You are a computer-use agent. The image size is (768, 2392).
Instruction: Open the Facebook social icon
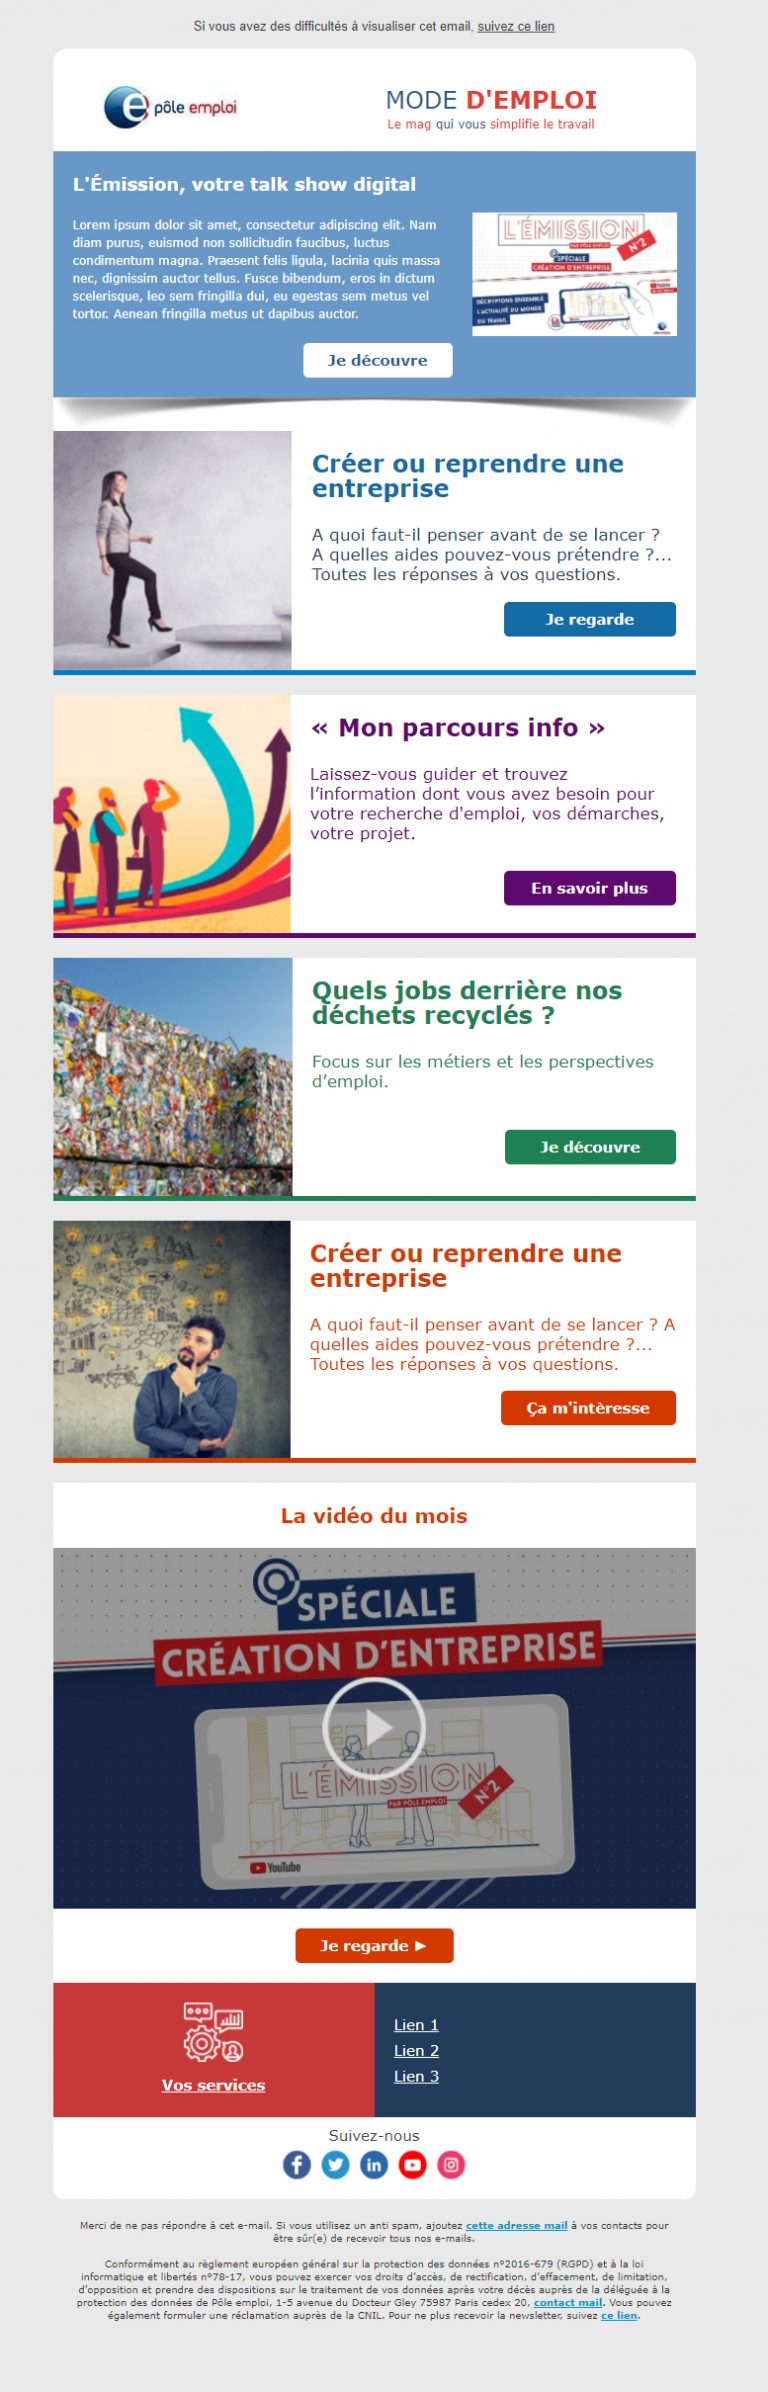pyautogui.click(x=297, y=2165)
